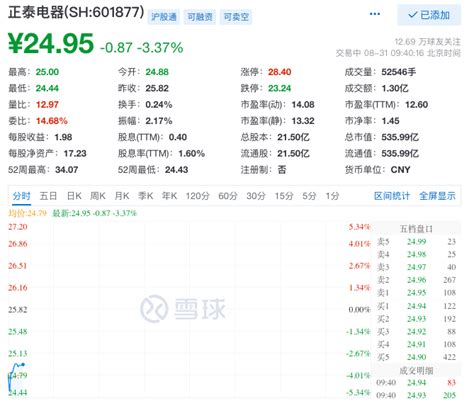Select the 季K chart tab

tap(146, 196)
